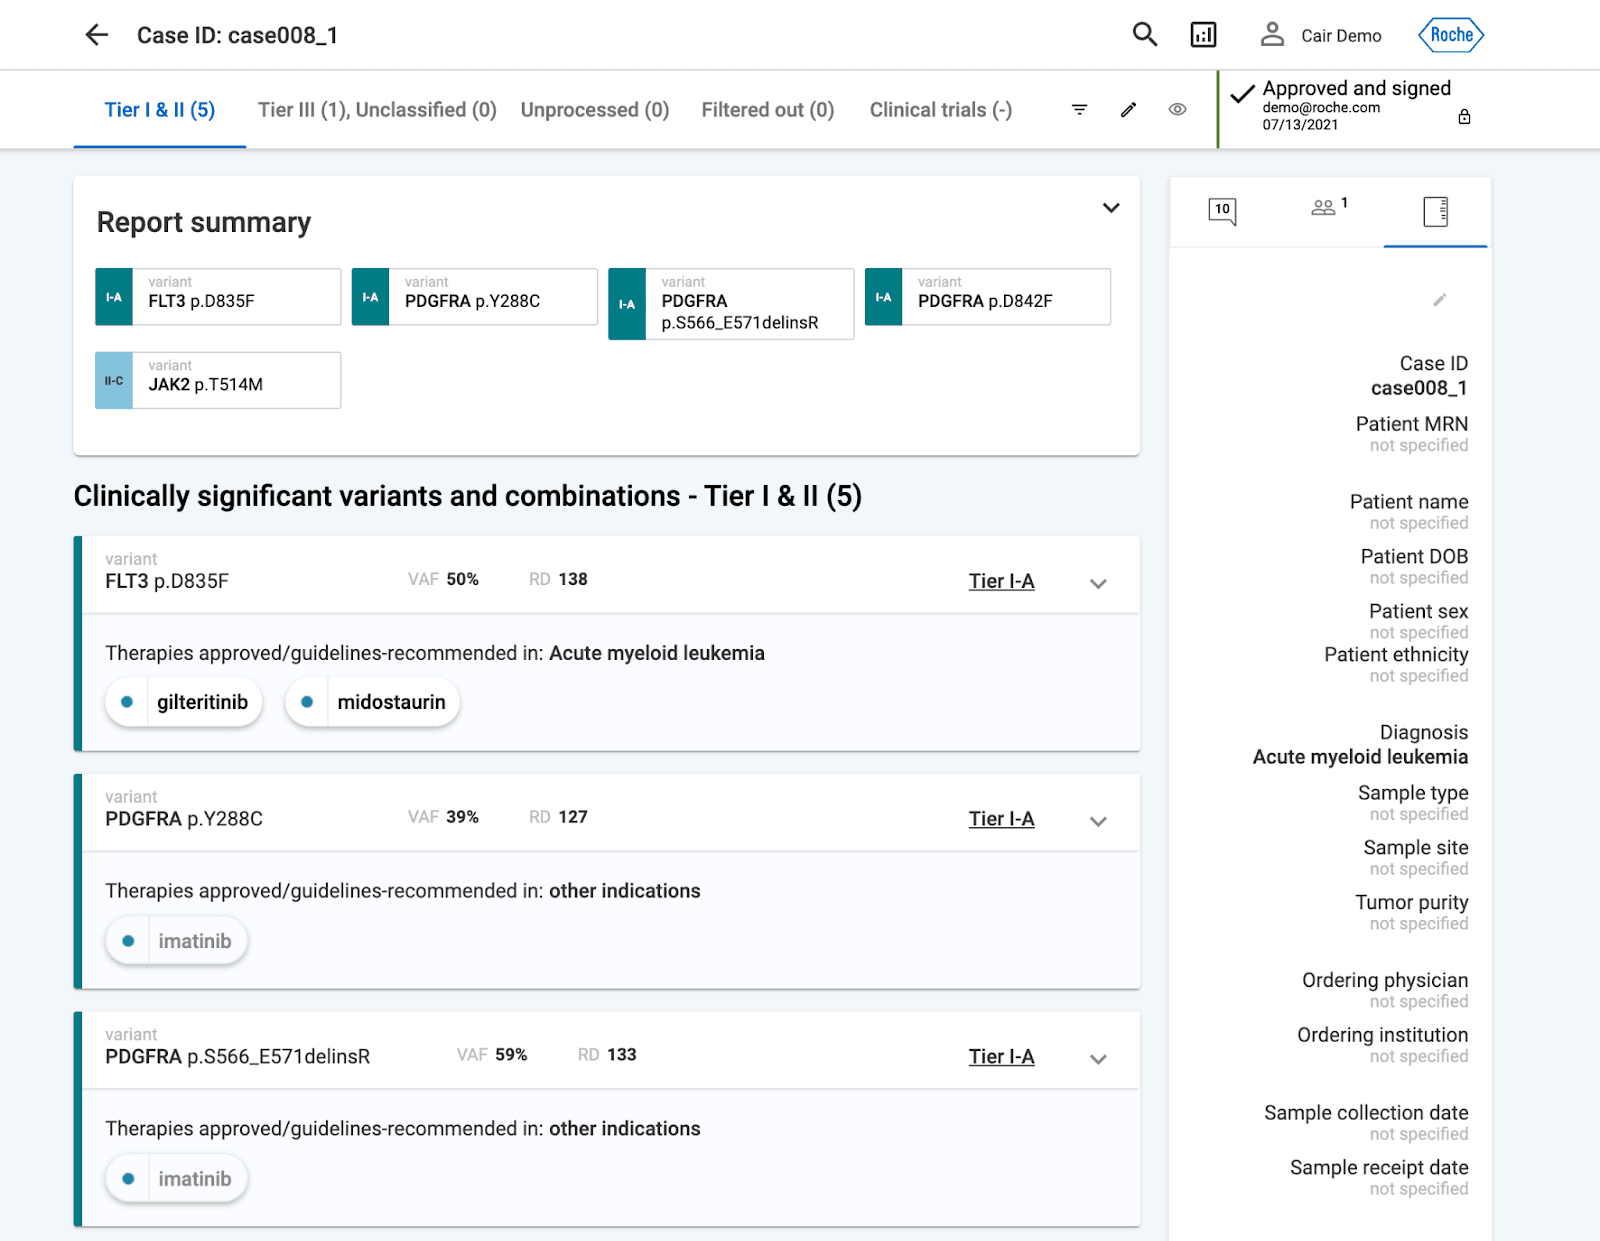
Task: Click Ordering physician field
Action: (1385, 990)
